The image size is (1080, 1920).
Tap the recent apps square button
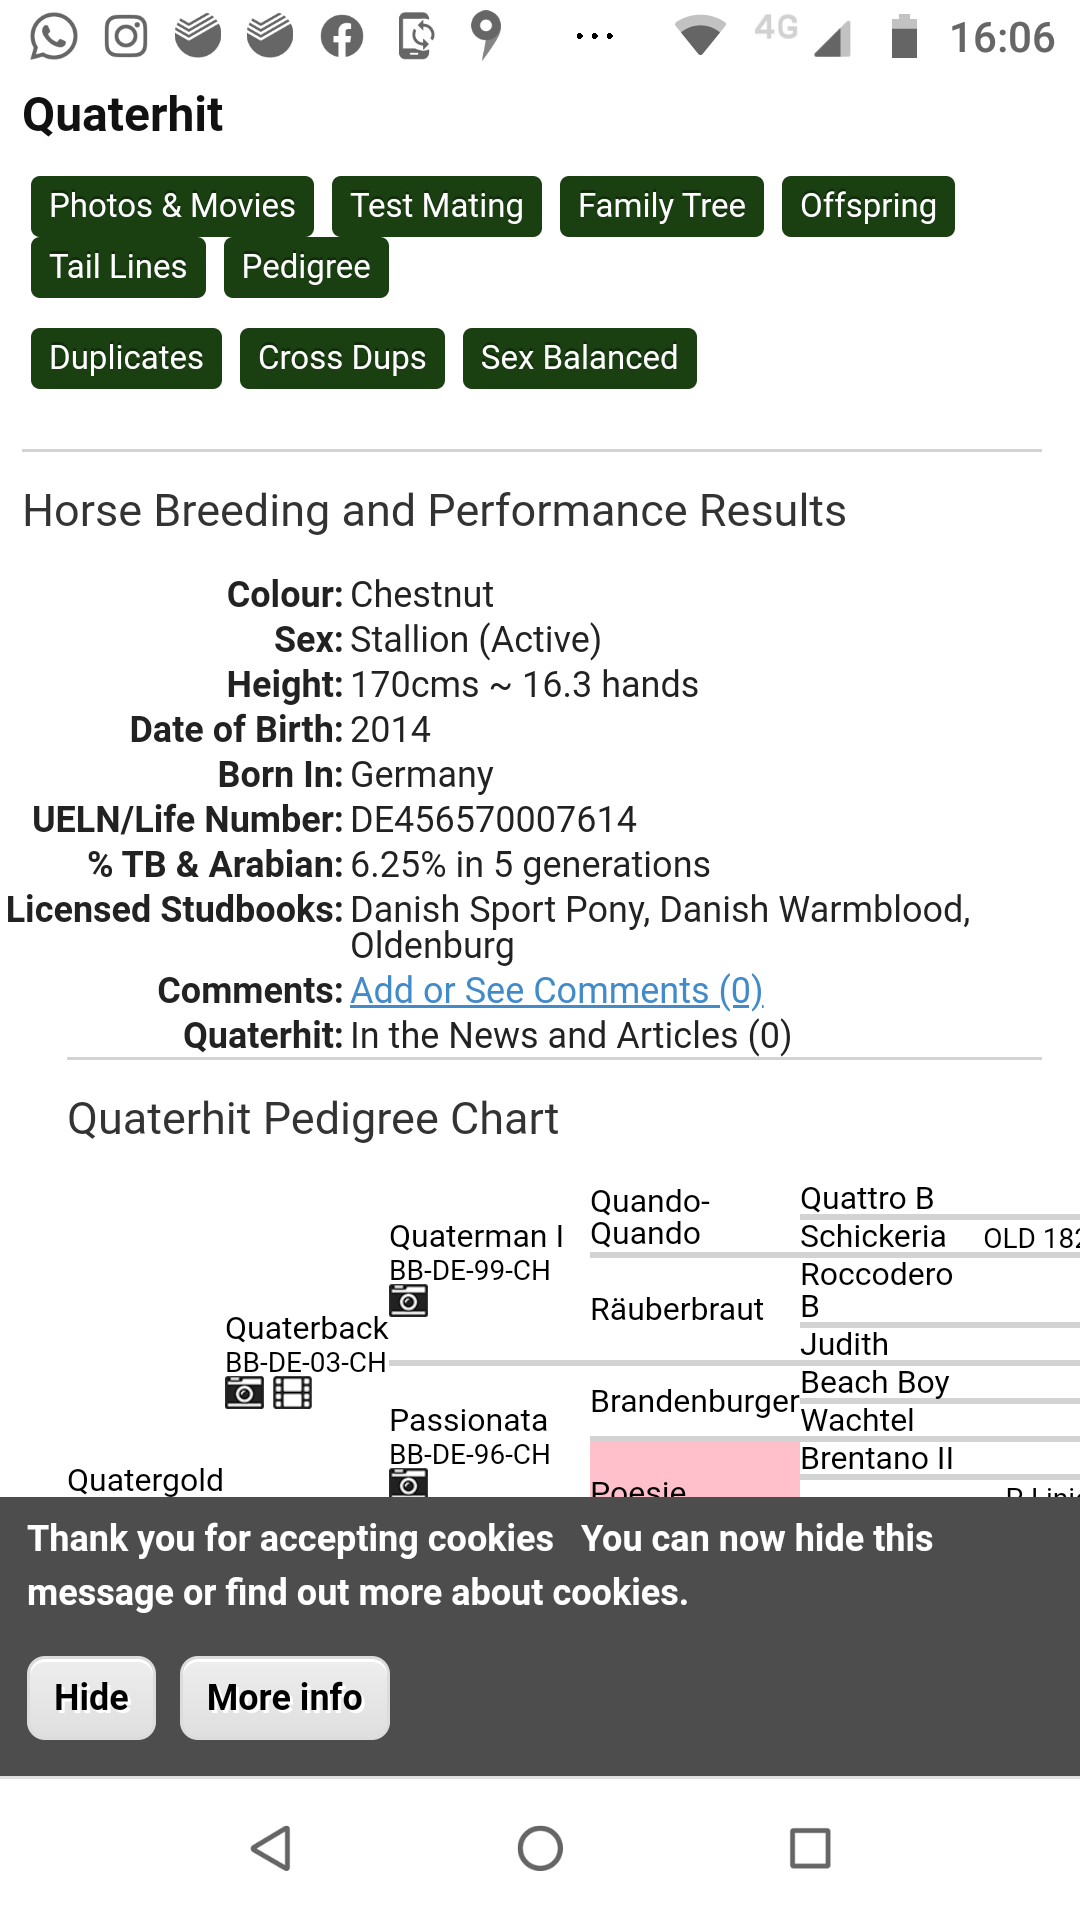[810, 1848]
